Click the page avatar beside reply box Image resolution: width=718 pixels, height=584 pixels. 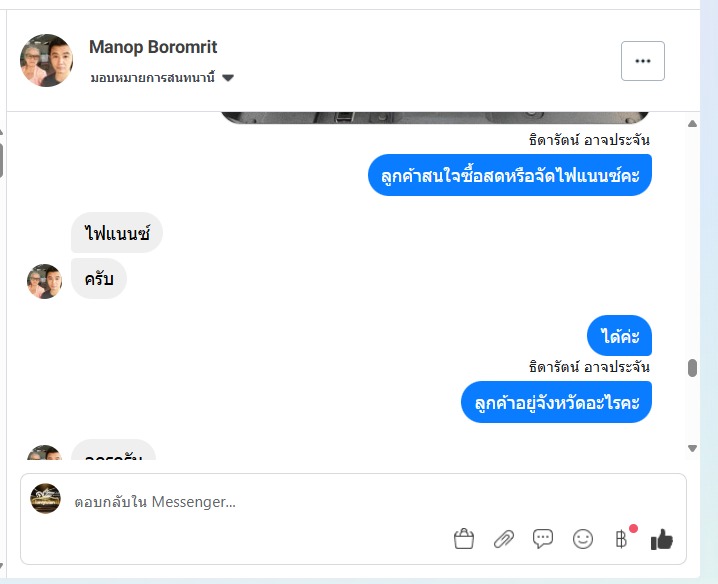click(45, 498)
